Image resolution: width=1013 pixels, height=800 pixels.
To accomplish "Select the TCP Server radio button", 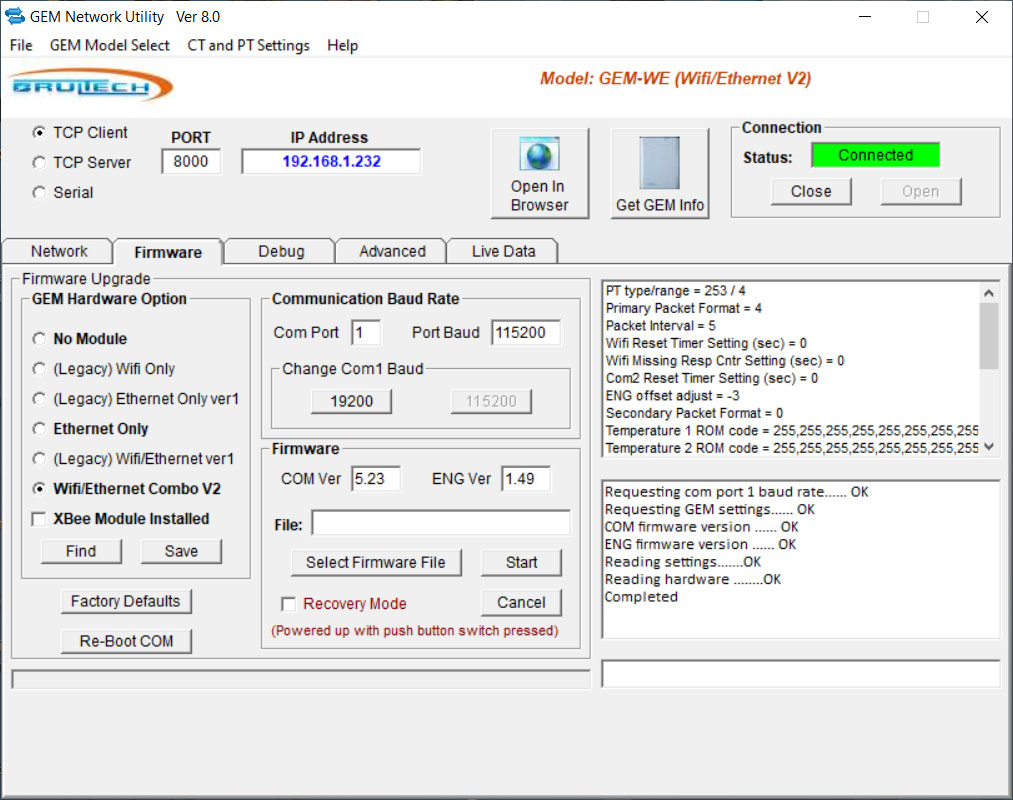I will pos(39,162).
